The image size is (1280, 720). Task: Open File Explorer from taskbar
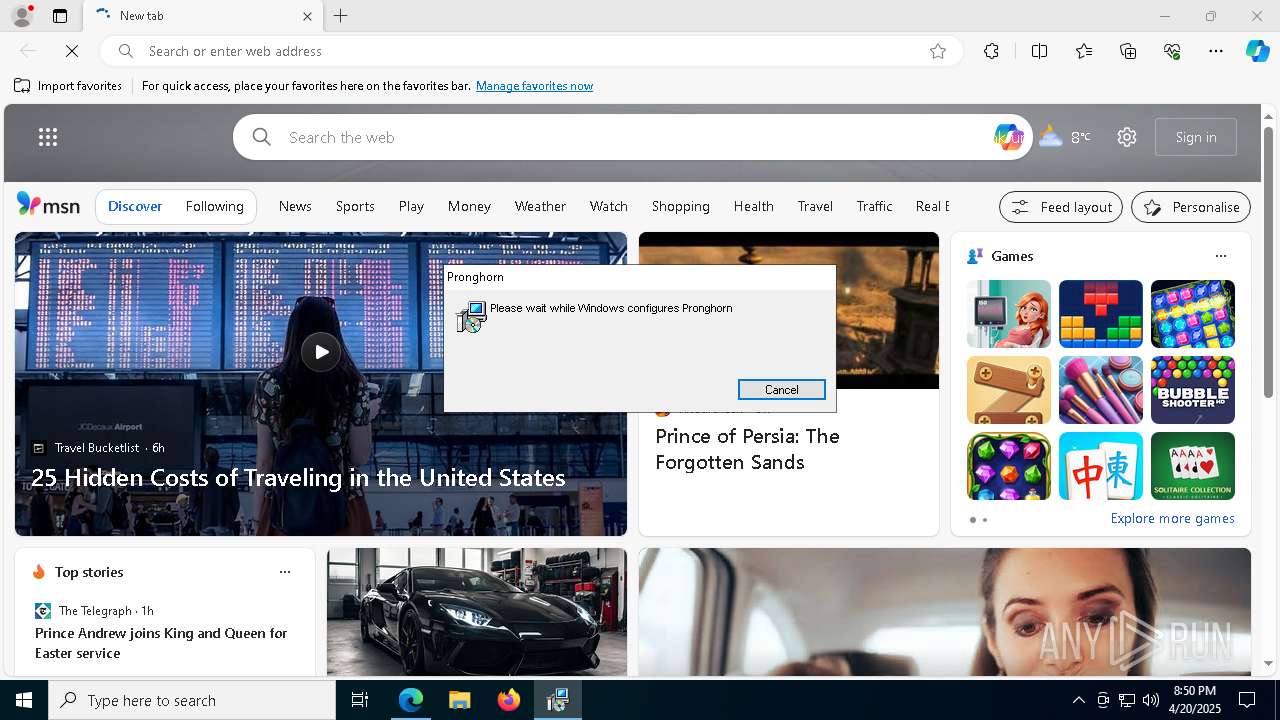coord(459,700)
